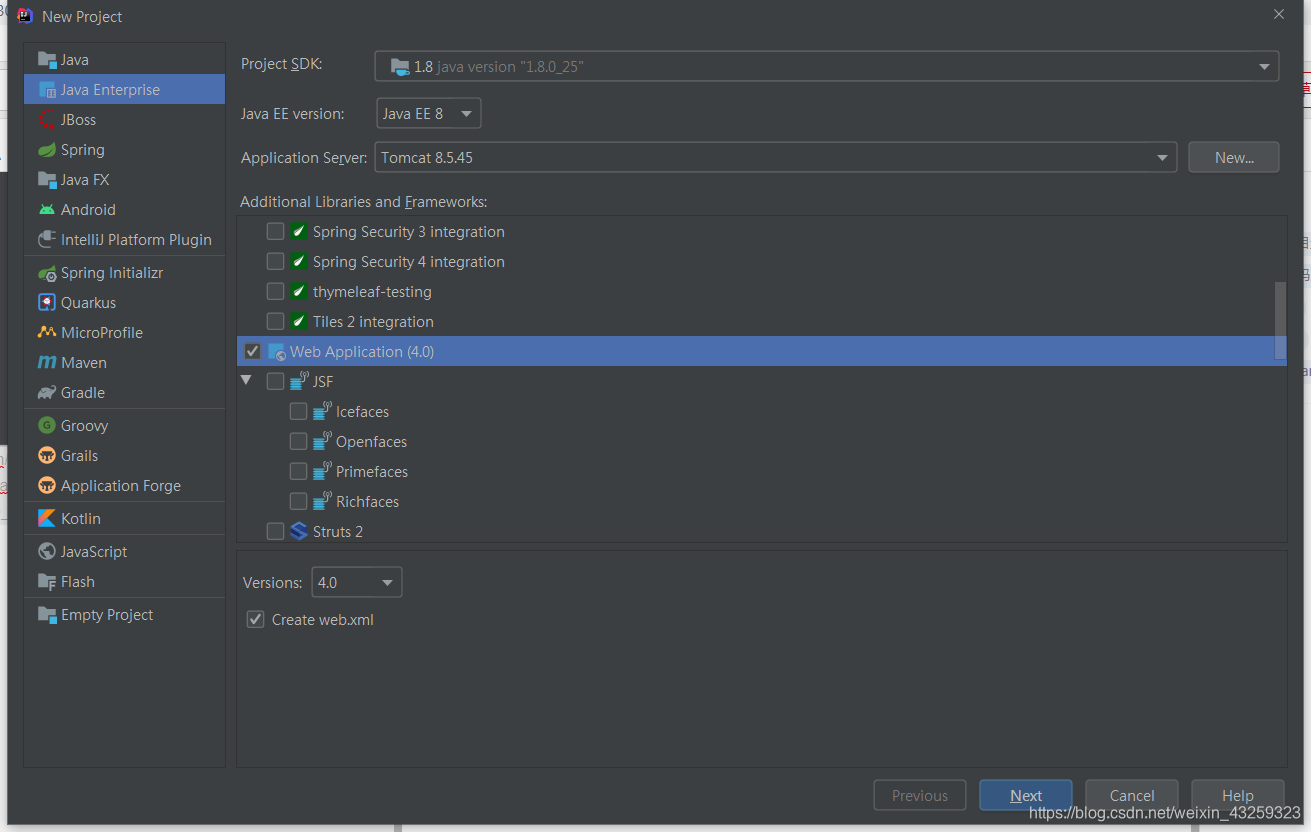Uncheck the Web Application (4.0) checkbox

tap(252, 352)
